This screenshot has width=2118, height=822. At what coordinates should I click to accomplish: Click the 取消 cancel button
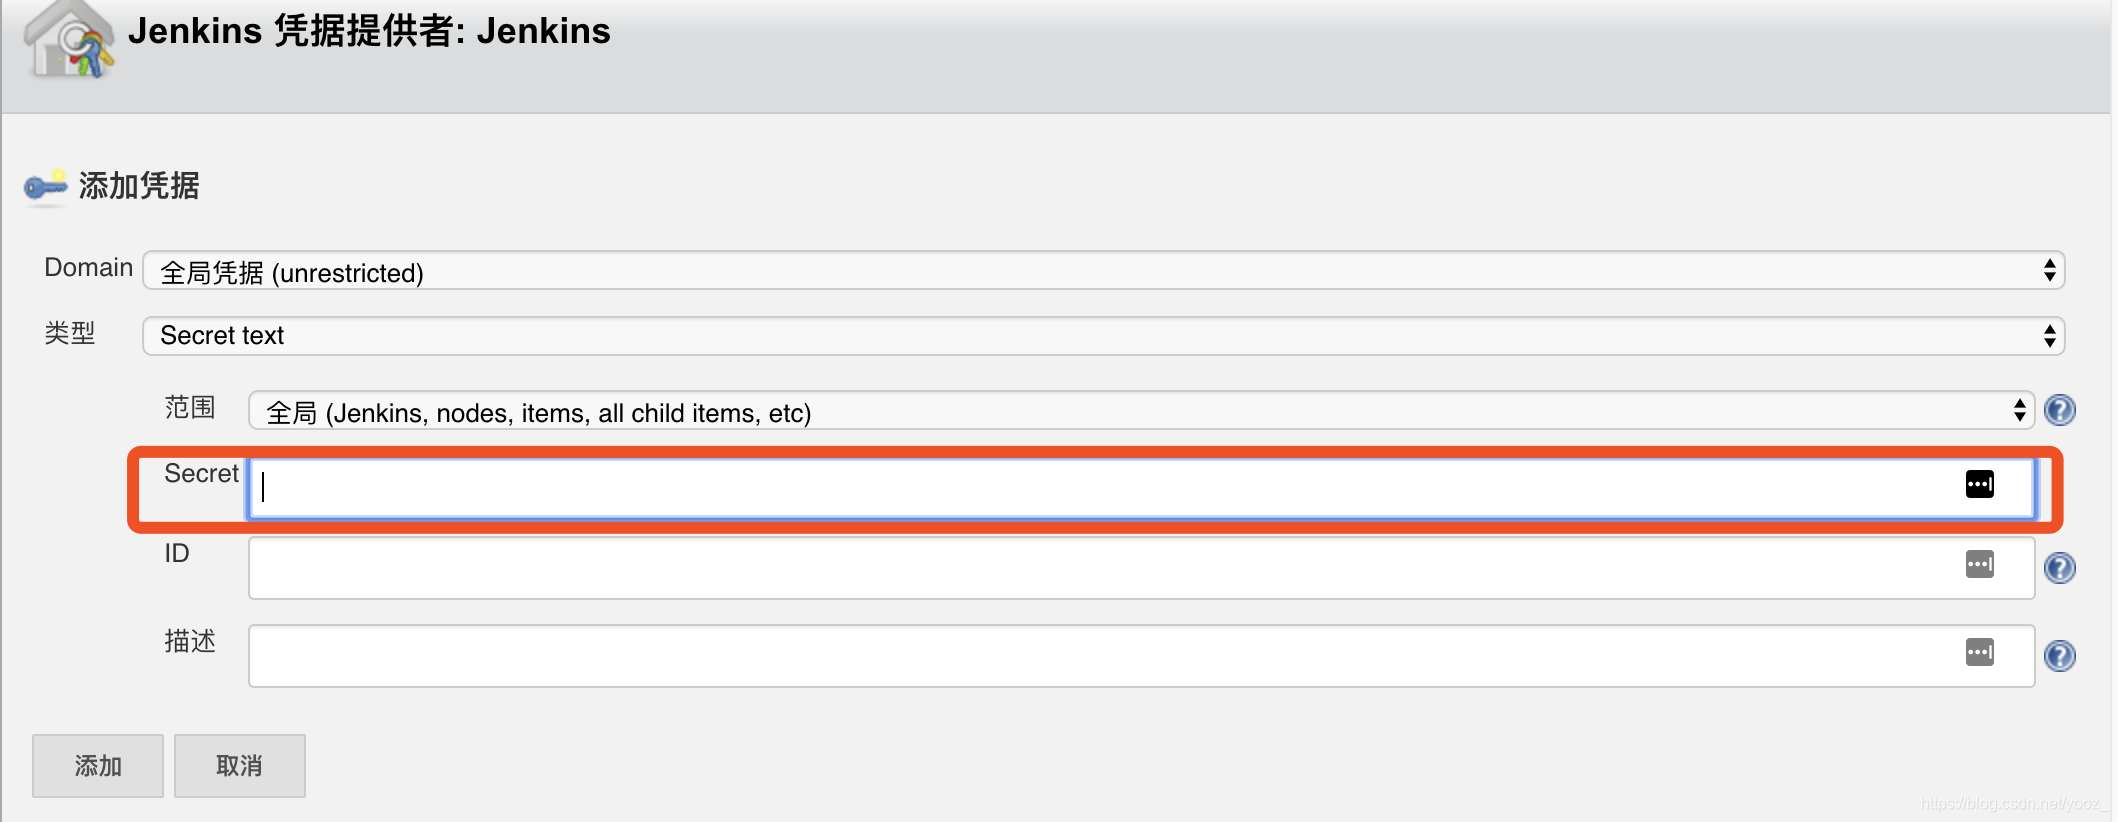click(240, 766)
